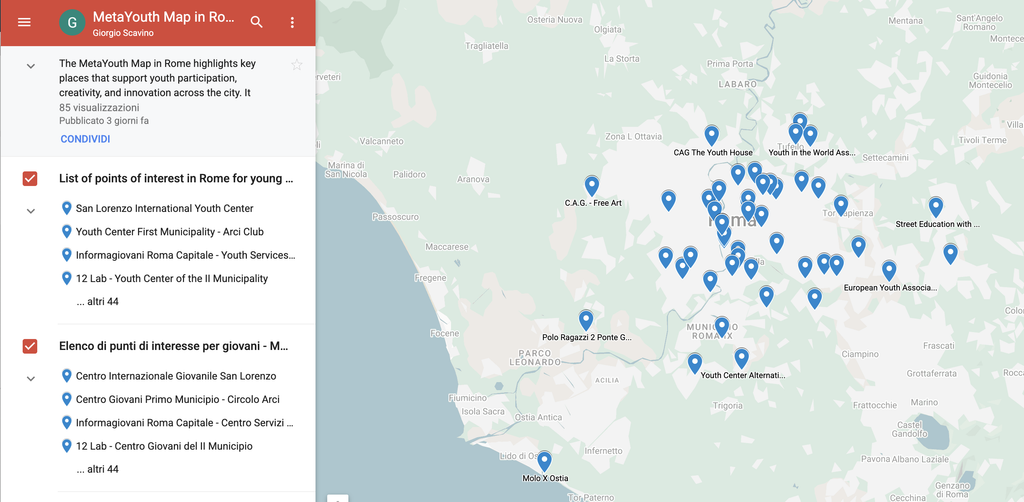Click pin icon beside 12 Lab - Youth Center

click(66, 279)
